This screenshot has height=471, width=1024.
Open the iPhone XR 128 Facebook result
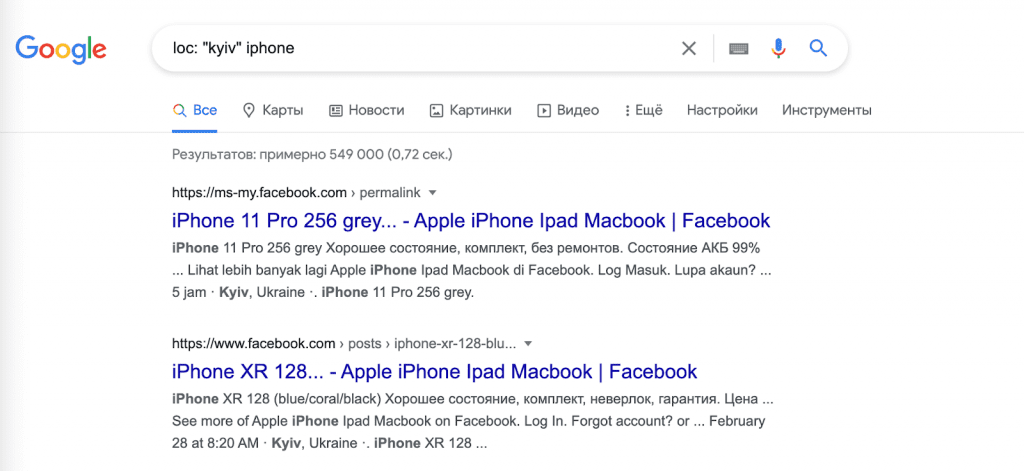click(x=434, y=372)
